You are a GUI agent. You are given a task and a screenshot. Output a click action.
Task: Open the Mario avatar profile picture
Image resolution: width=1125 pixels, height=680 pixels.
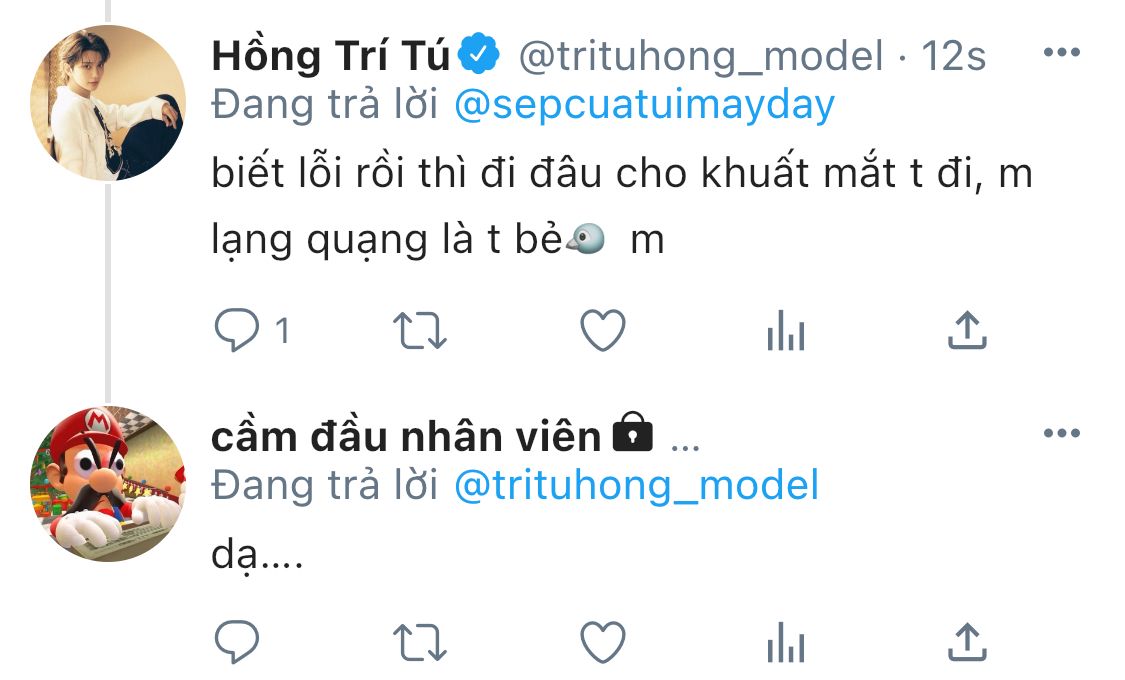108,483
